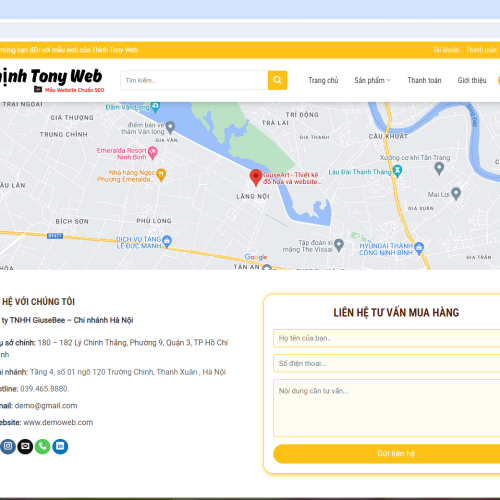
Task: Click the Tập đoàn xi măng The Vissai marker
Action: pos(339,245)
